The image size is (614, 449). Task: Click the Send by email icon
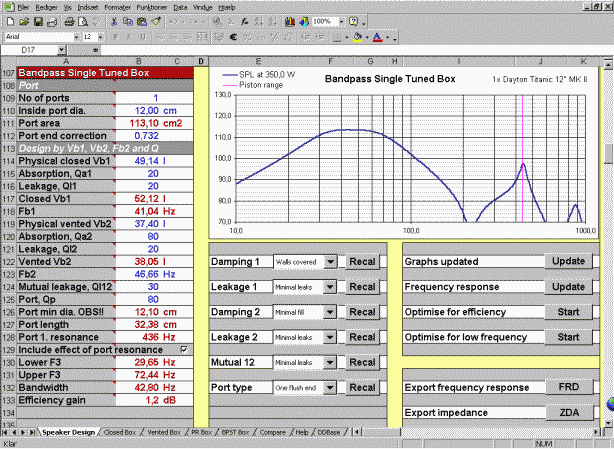(x=52, y=22)
